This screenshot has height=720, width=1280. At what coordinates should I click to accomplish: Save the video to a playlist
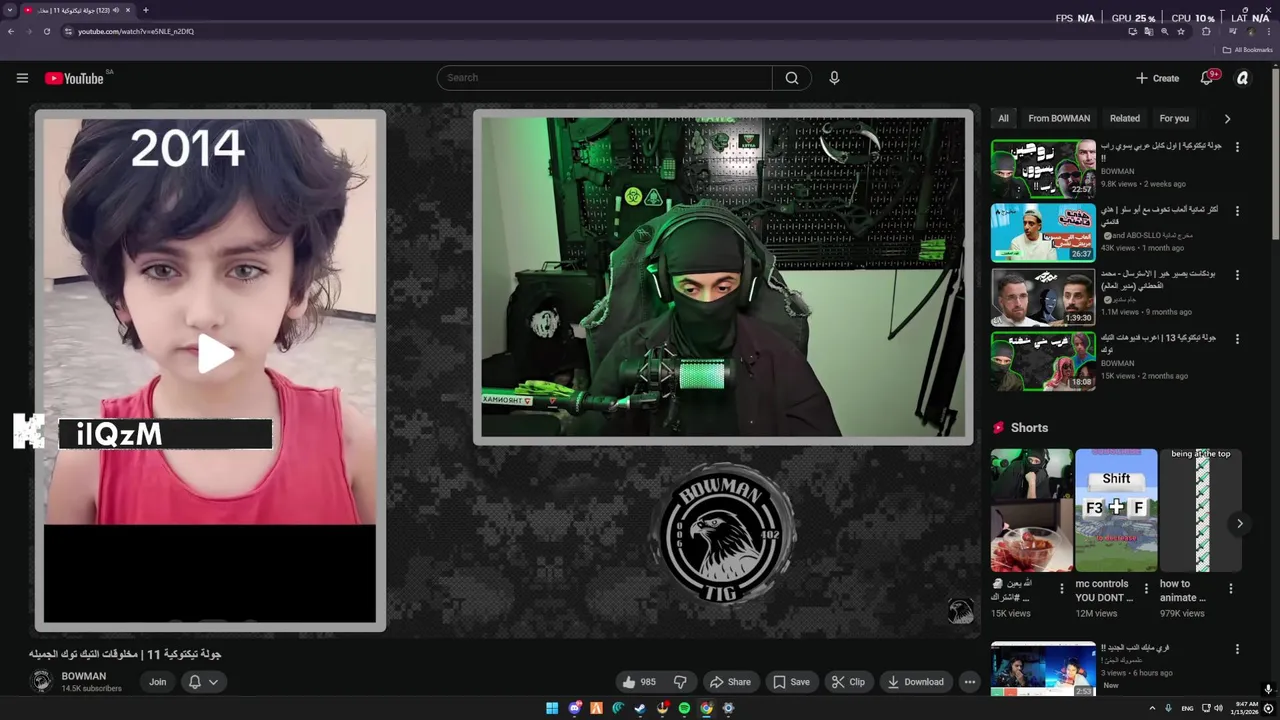pos(790,682)
